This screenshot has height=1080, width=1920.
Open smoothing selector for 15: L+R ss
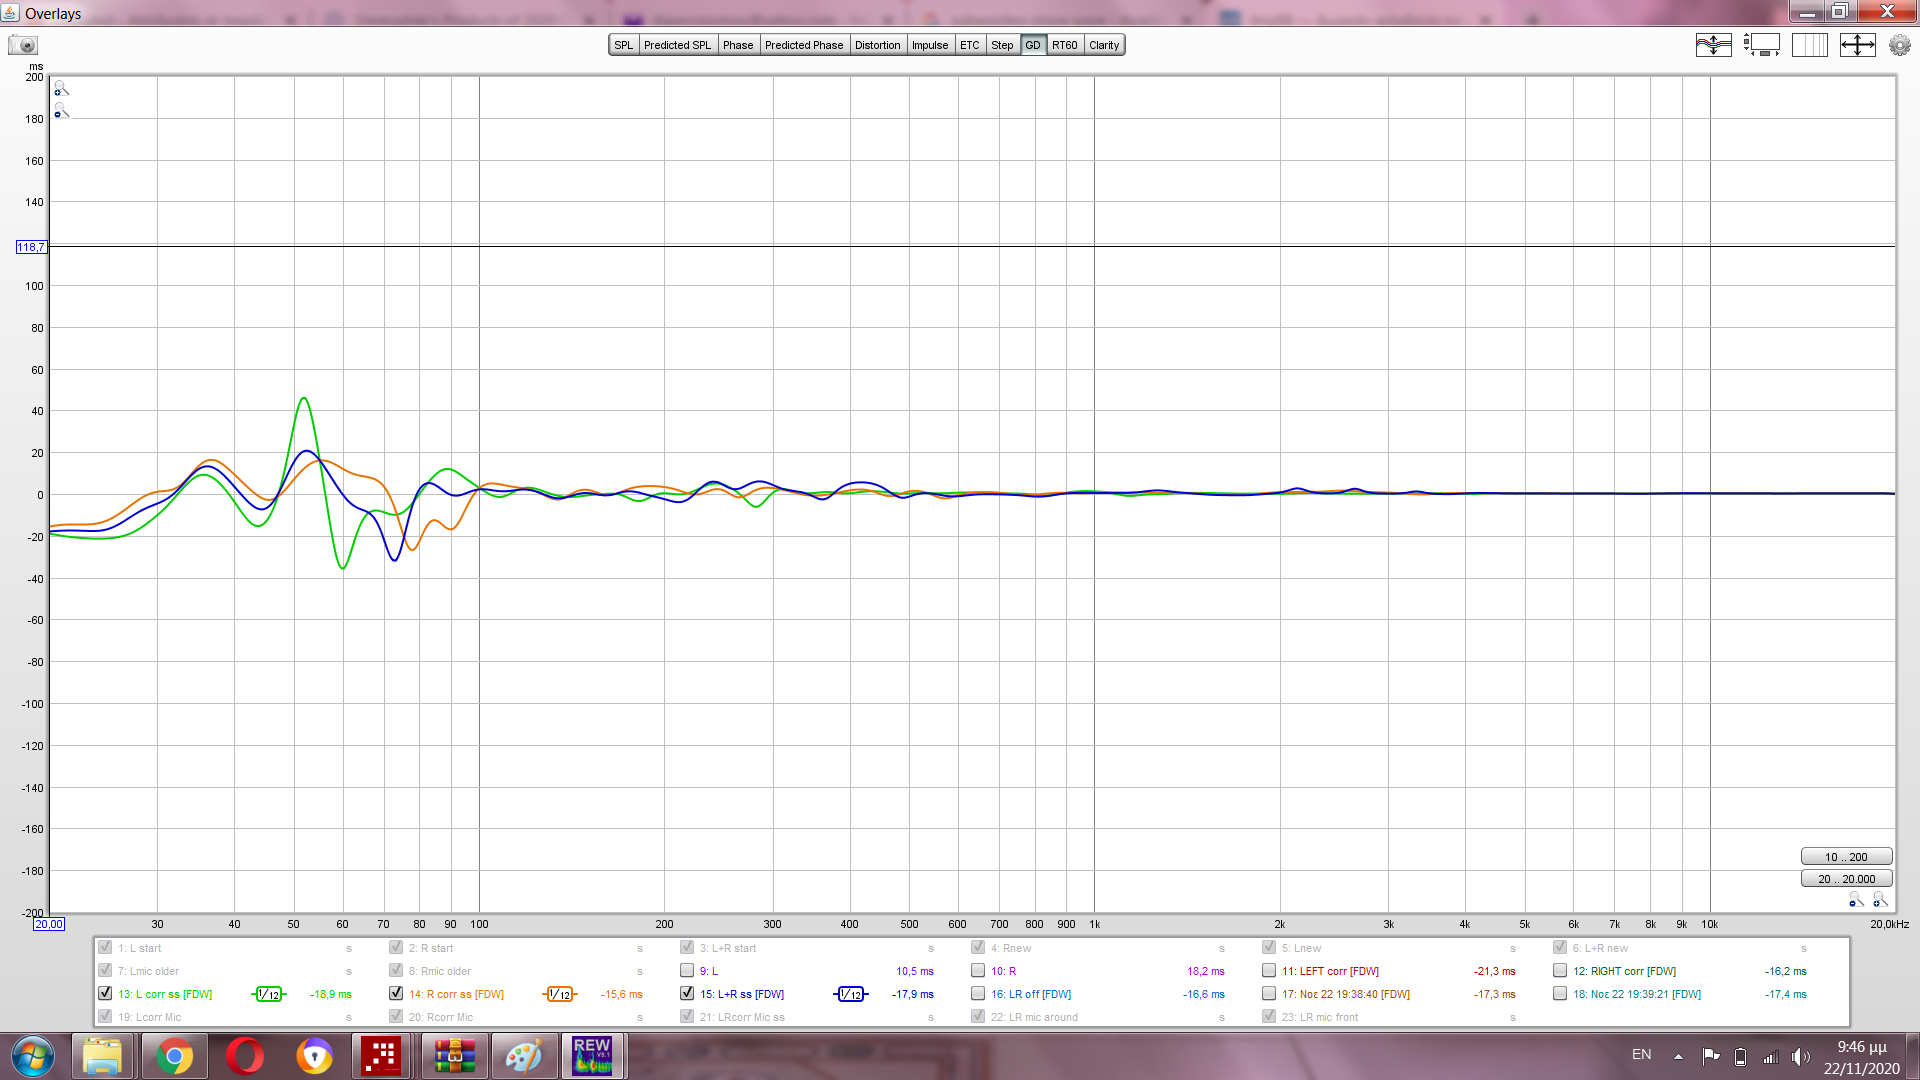[x=850, y=994]
